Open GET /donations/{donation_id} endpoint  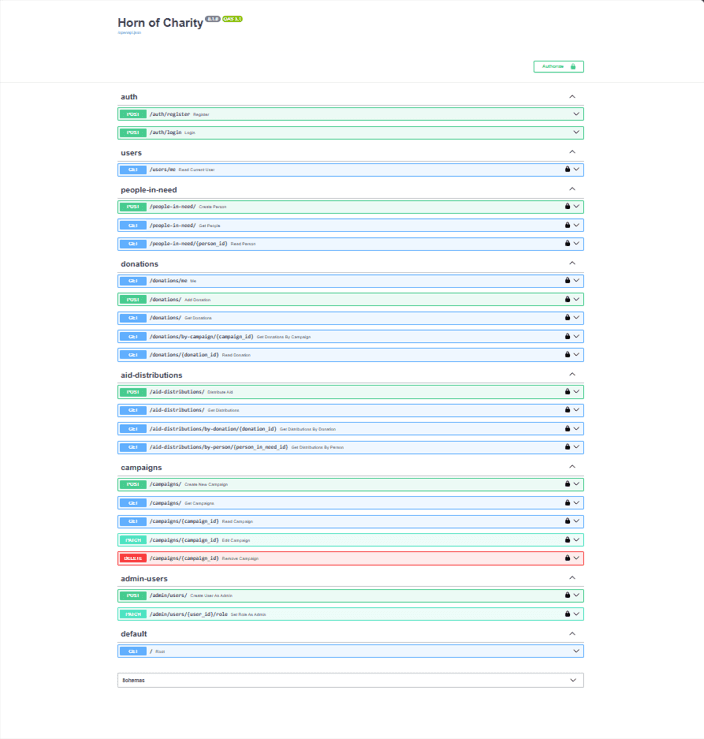tap(351, 355)
